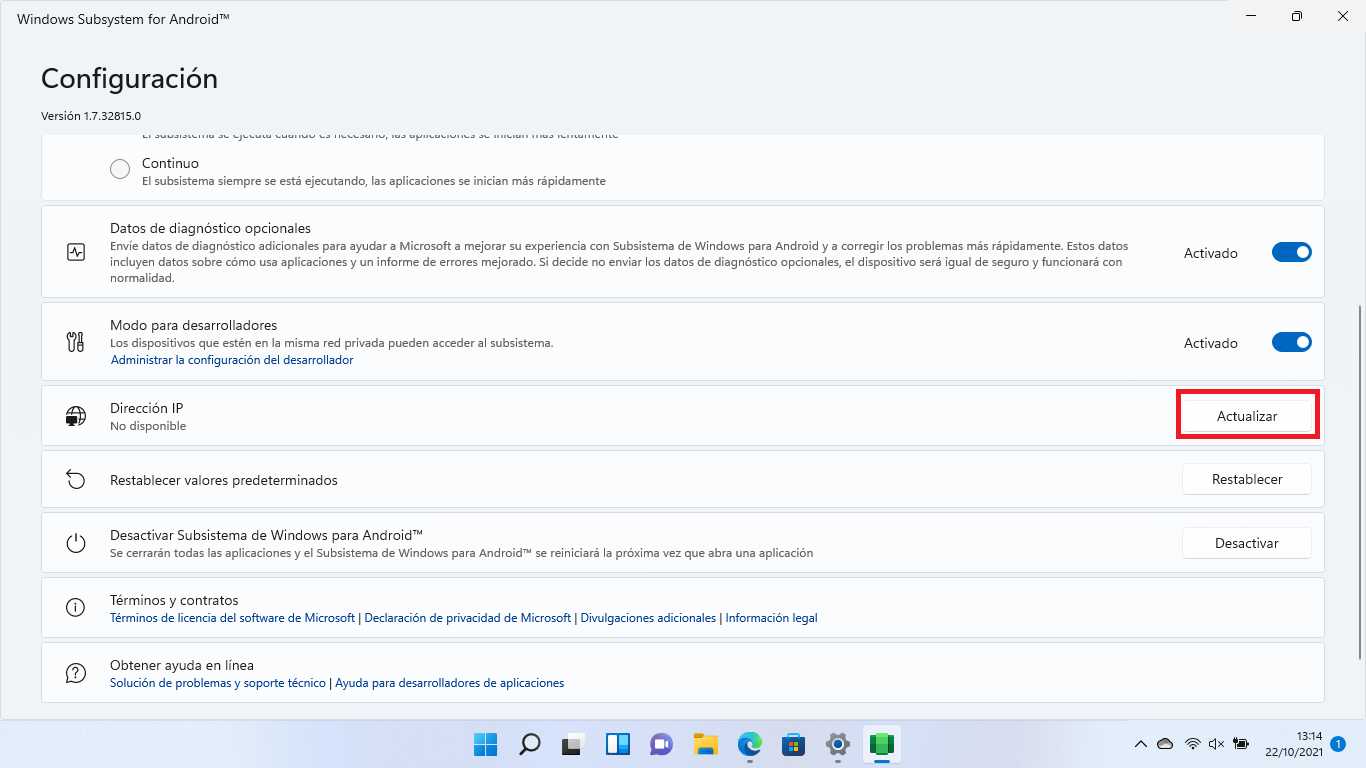Show hidden tray icons chevron
Viewport: 1366px width, 768px height.
[1140, 744]
